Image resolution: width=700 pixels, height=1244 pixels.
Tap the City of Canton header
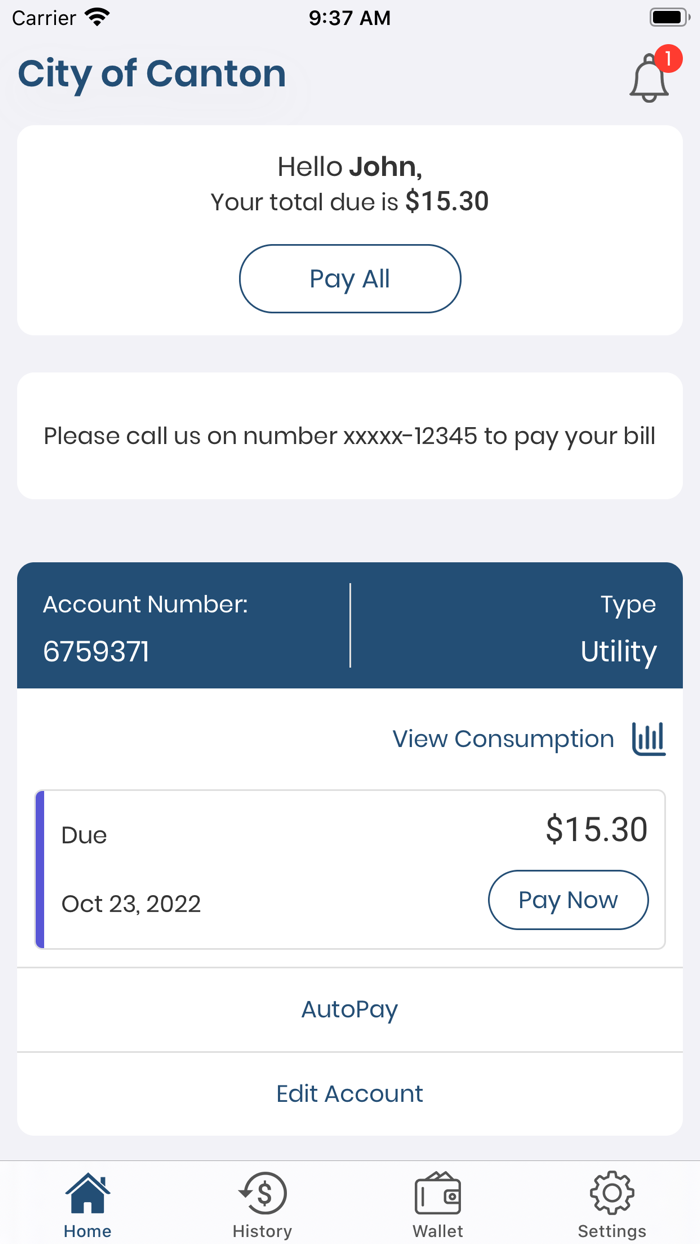coord(151,73)
